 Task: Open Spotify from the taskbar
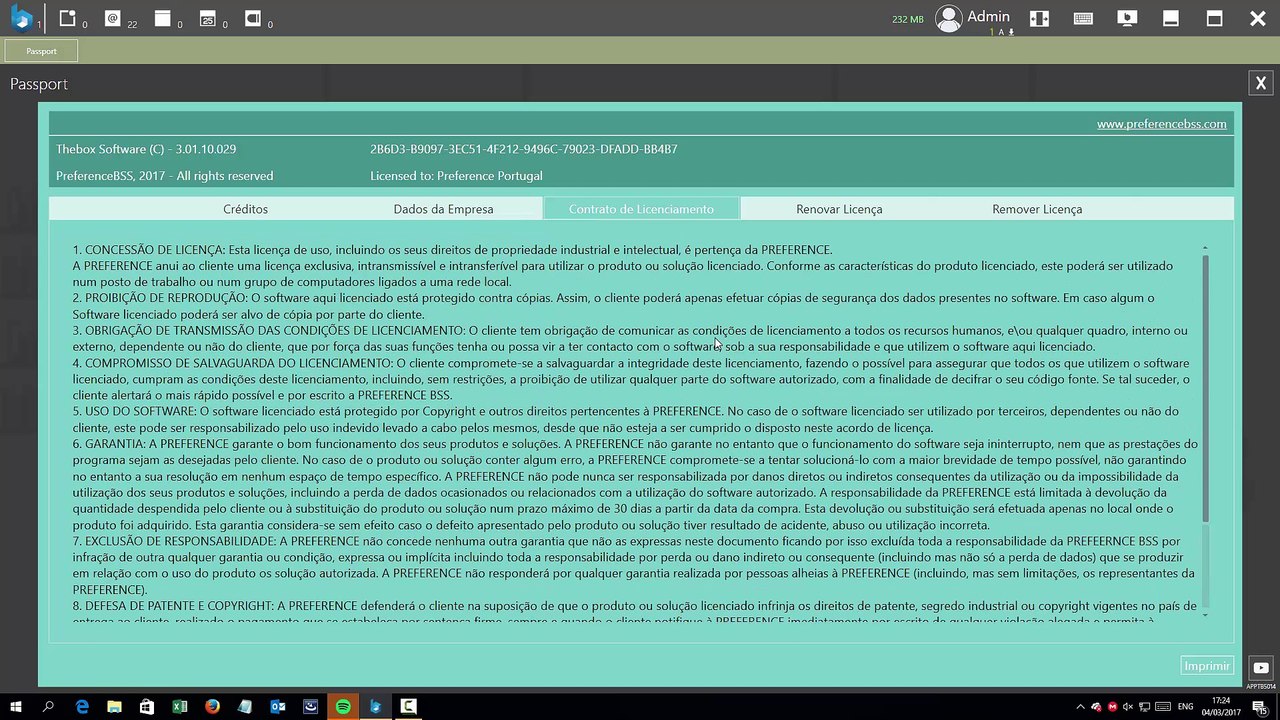pyautogui.click(x=343, y=707)
